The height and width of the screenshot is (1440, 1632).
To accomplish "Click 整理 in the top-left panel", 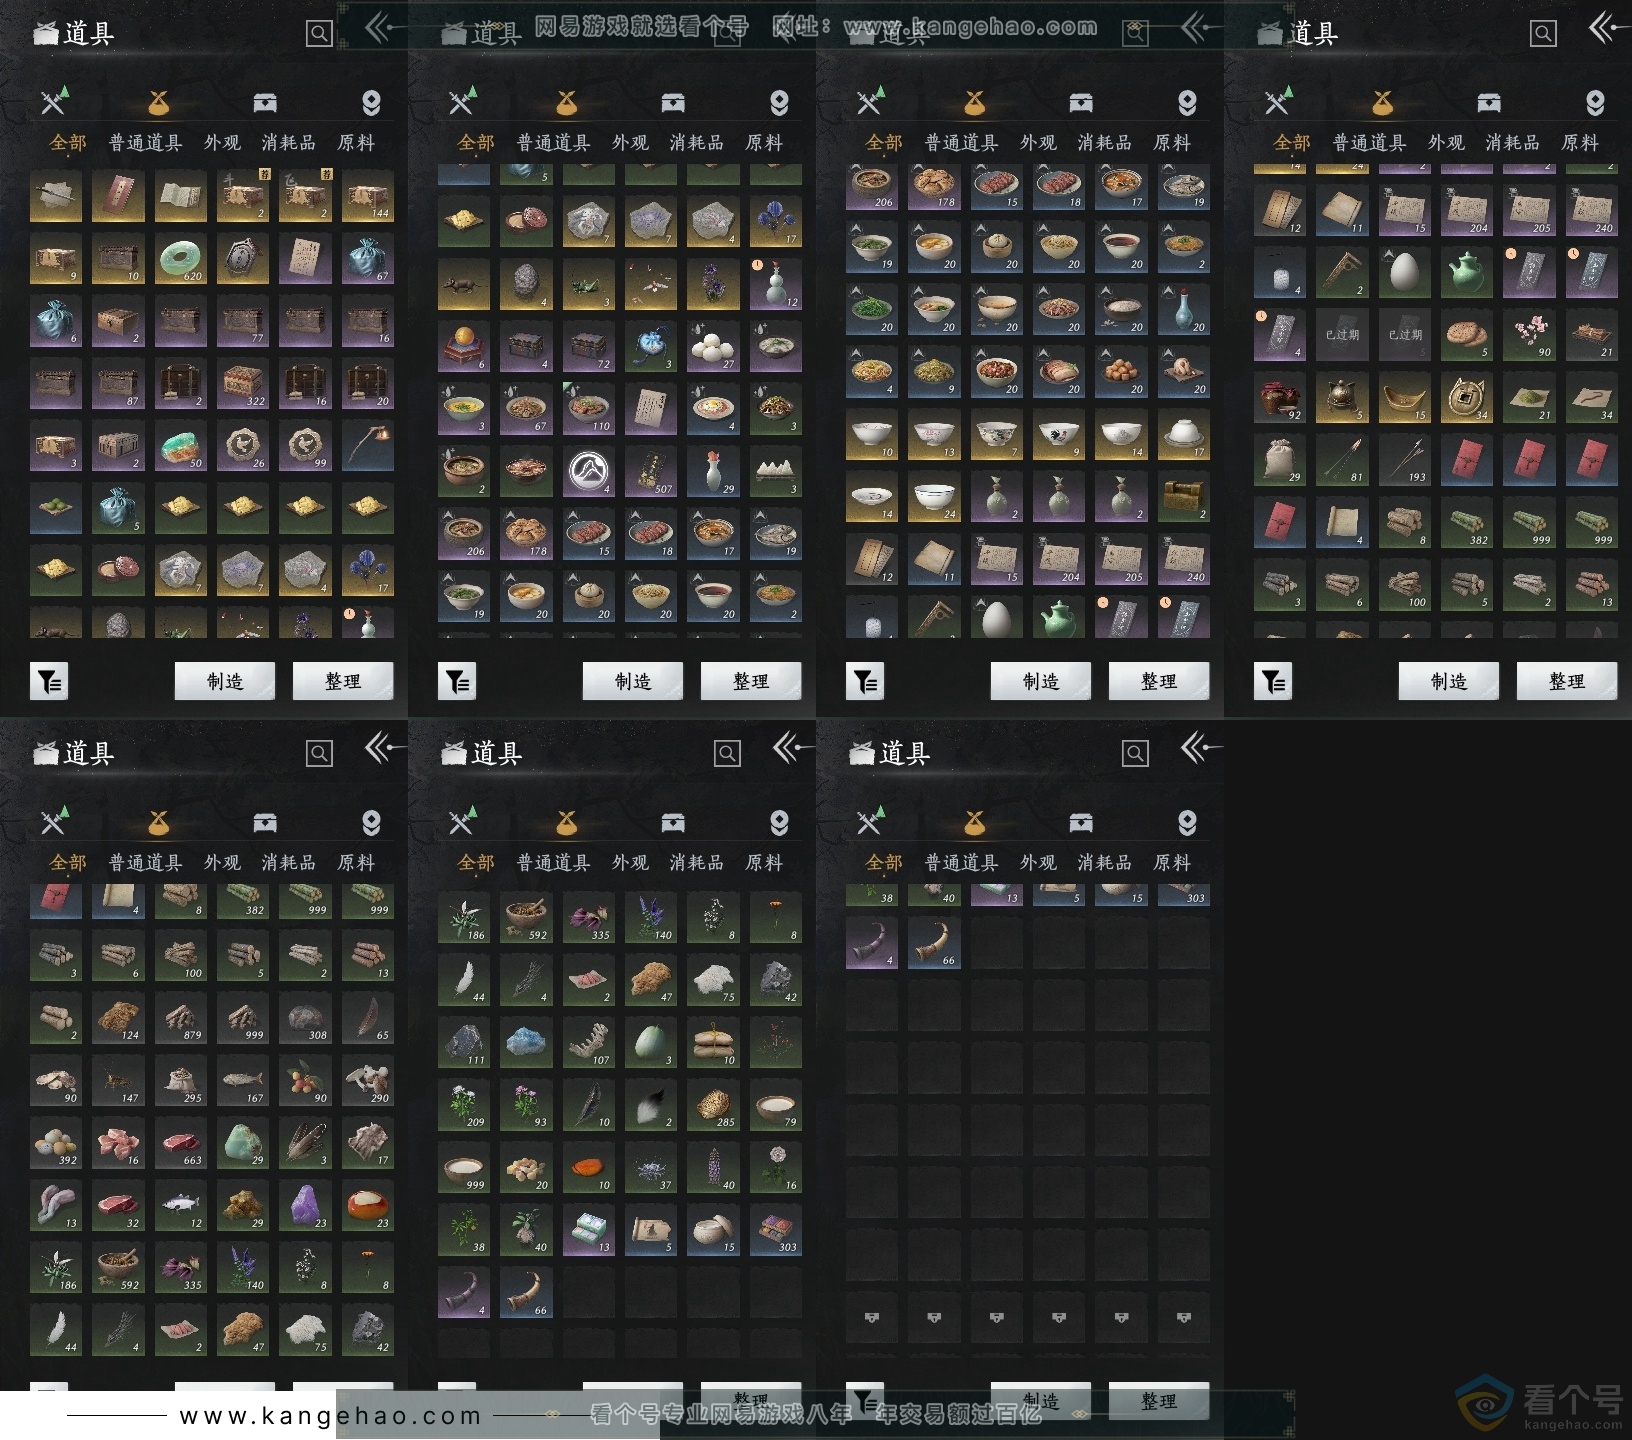I will (343, 681).
